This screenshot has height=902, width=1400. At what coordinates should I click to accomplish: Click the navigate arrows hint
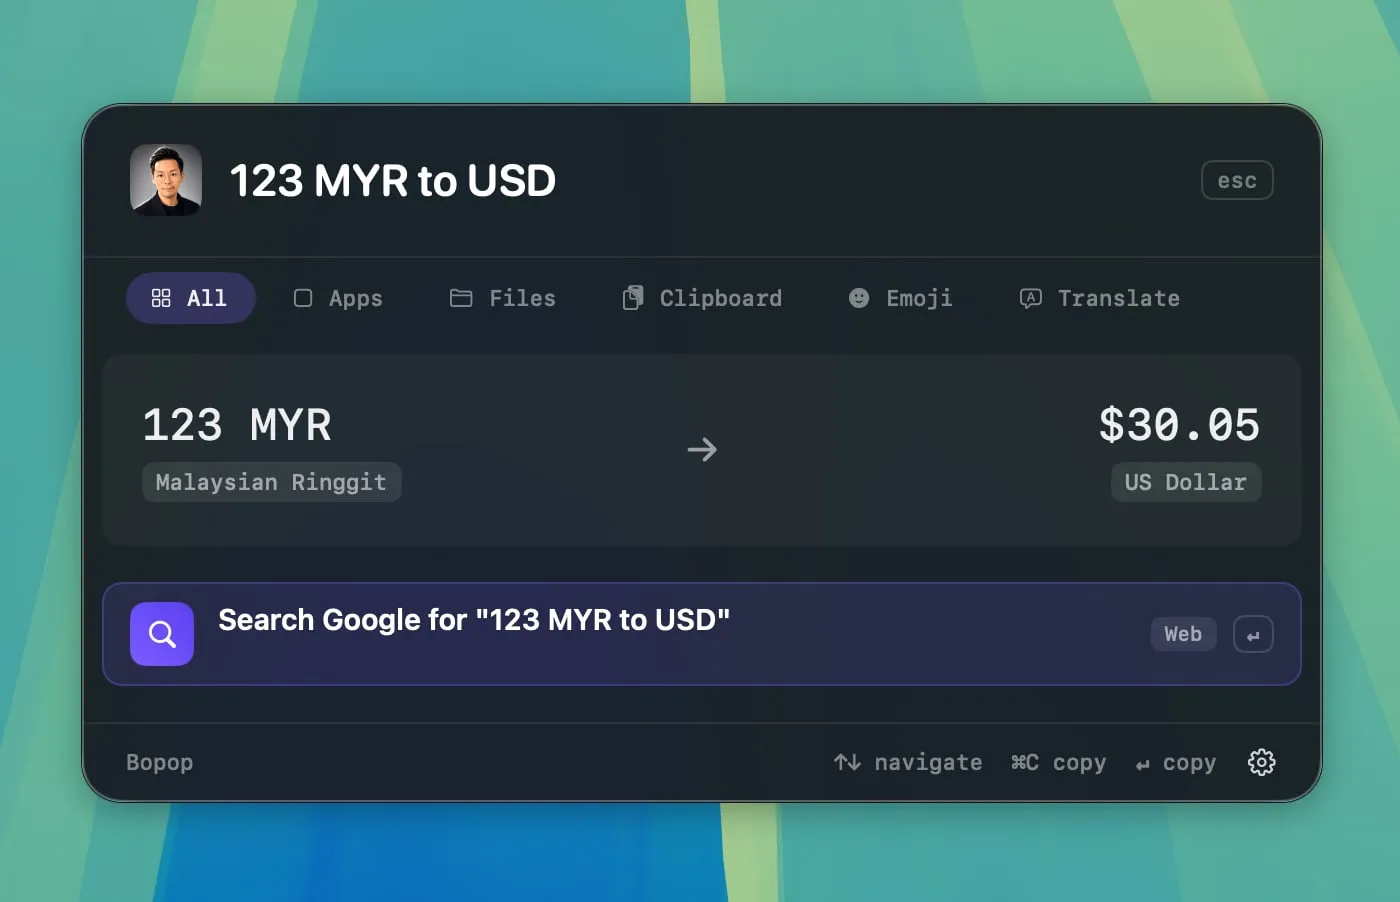point(908,762)
